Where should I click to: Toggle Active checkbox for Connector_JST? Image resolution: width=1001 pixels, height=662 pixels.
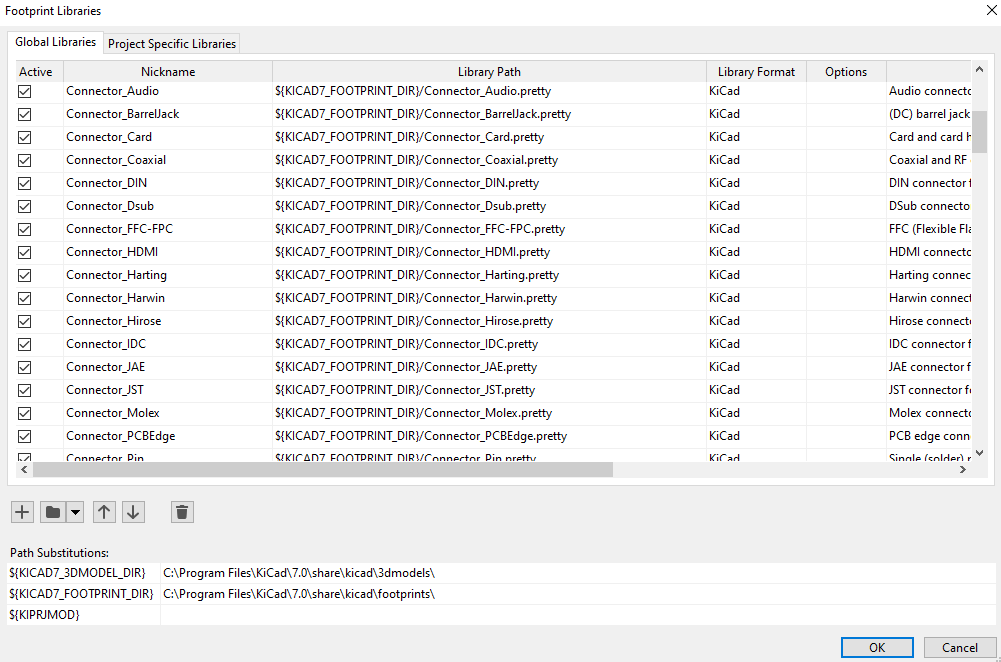coord(24,390)
